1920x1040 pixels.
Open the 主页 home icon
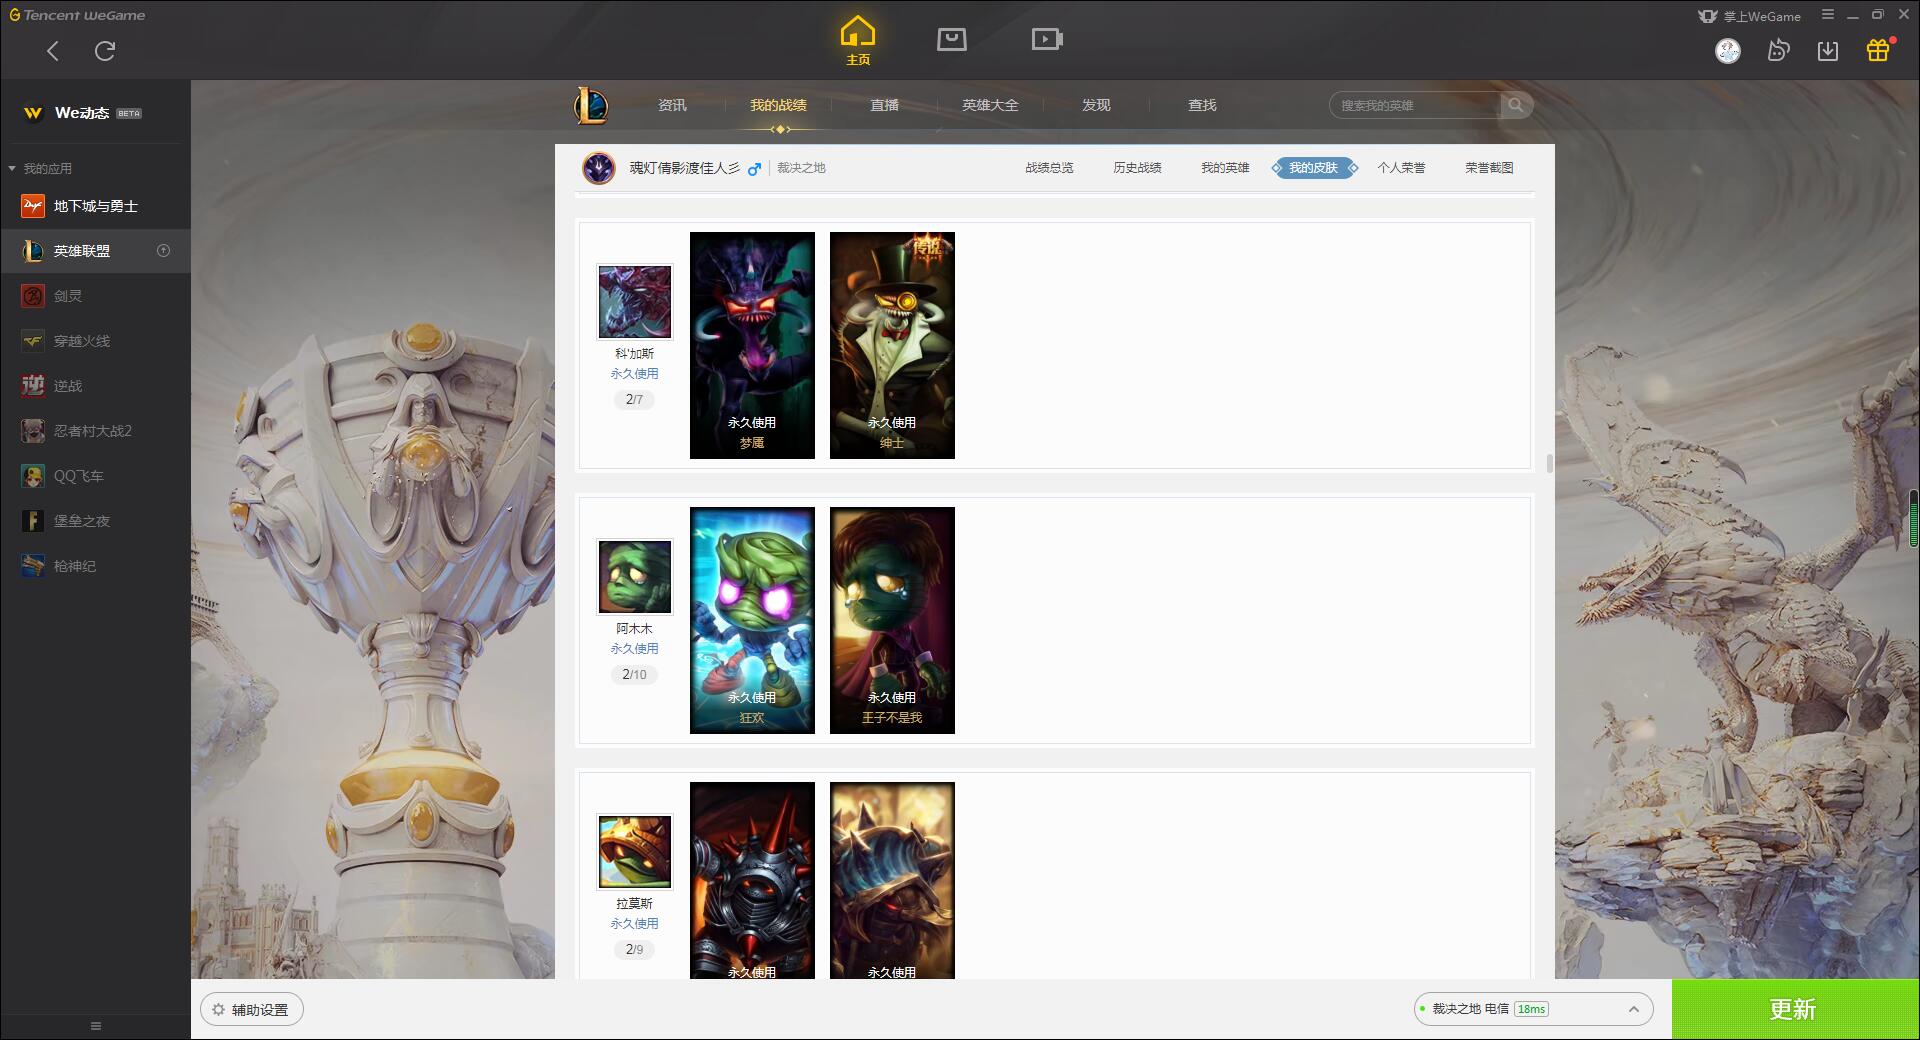[858, 40]
